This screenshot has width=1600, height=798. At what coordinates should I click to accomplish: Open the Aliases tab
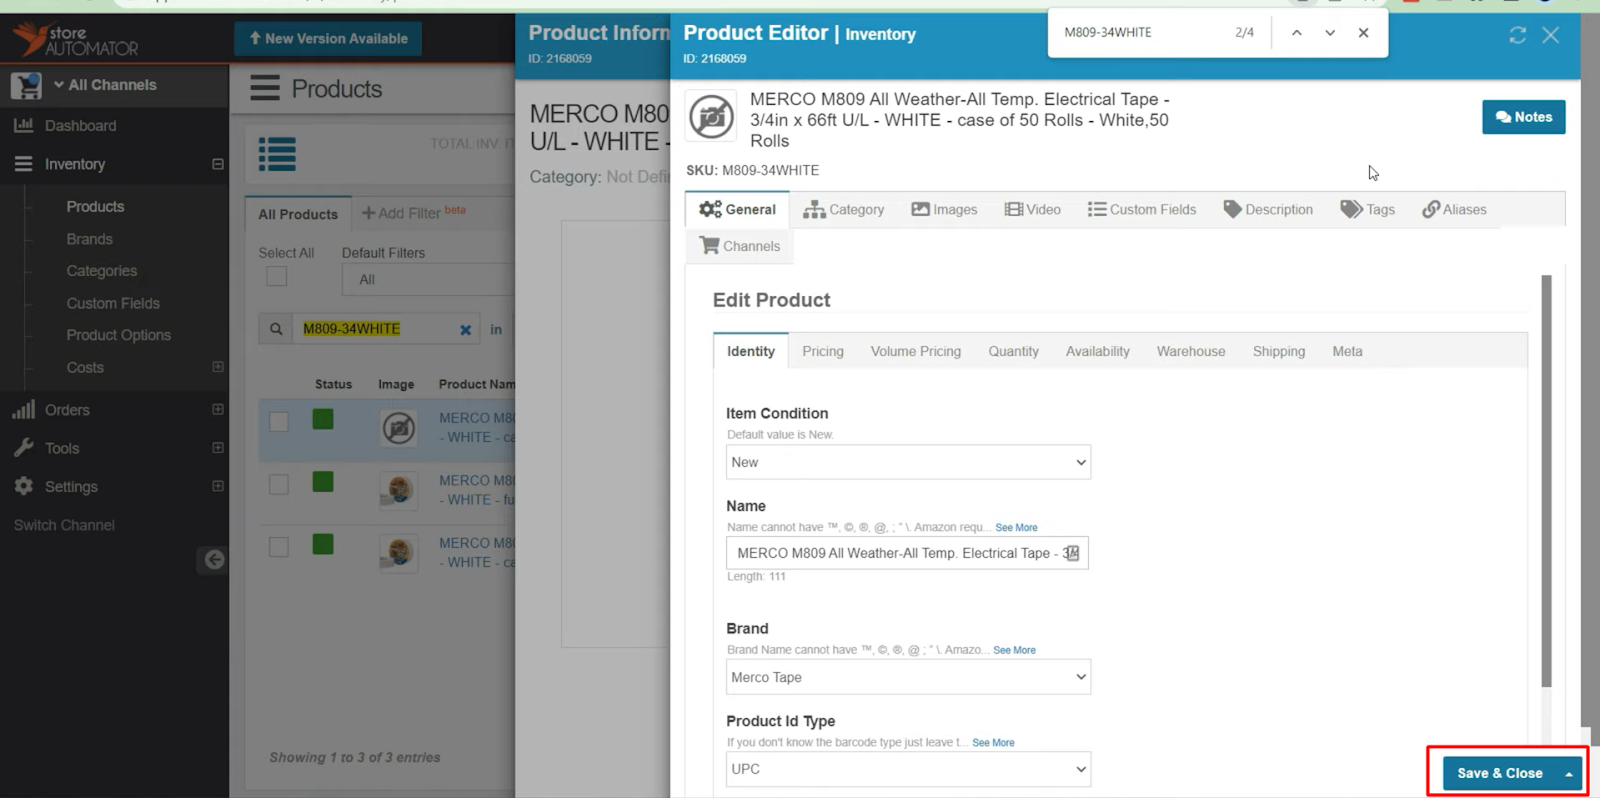[x=1454, y=209]
